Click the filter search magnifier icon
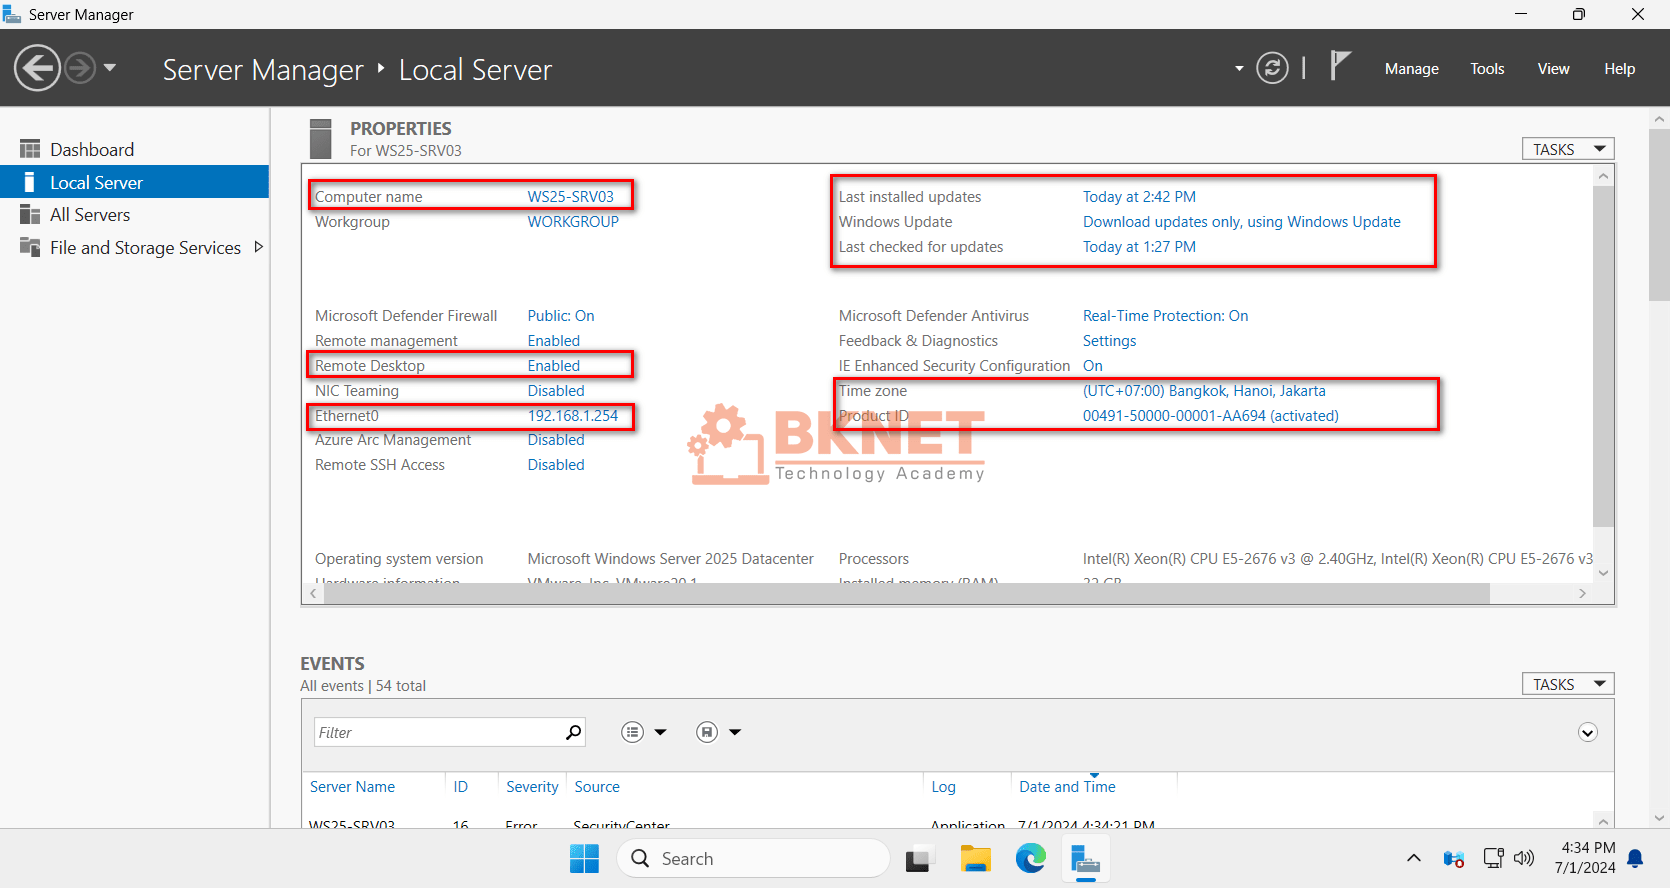The image size is (1670, 888). click(x=573, y=732)
